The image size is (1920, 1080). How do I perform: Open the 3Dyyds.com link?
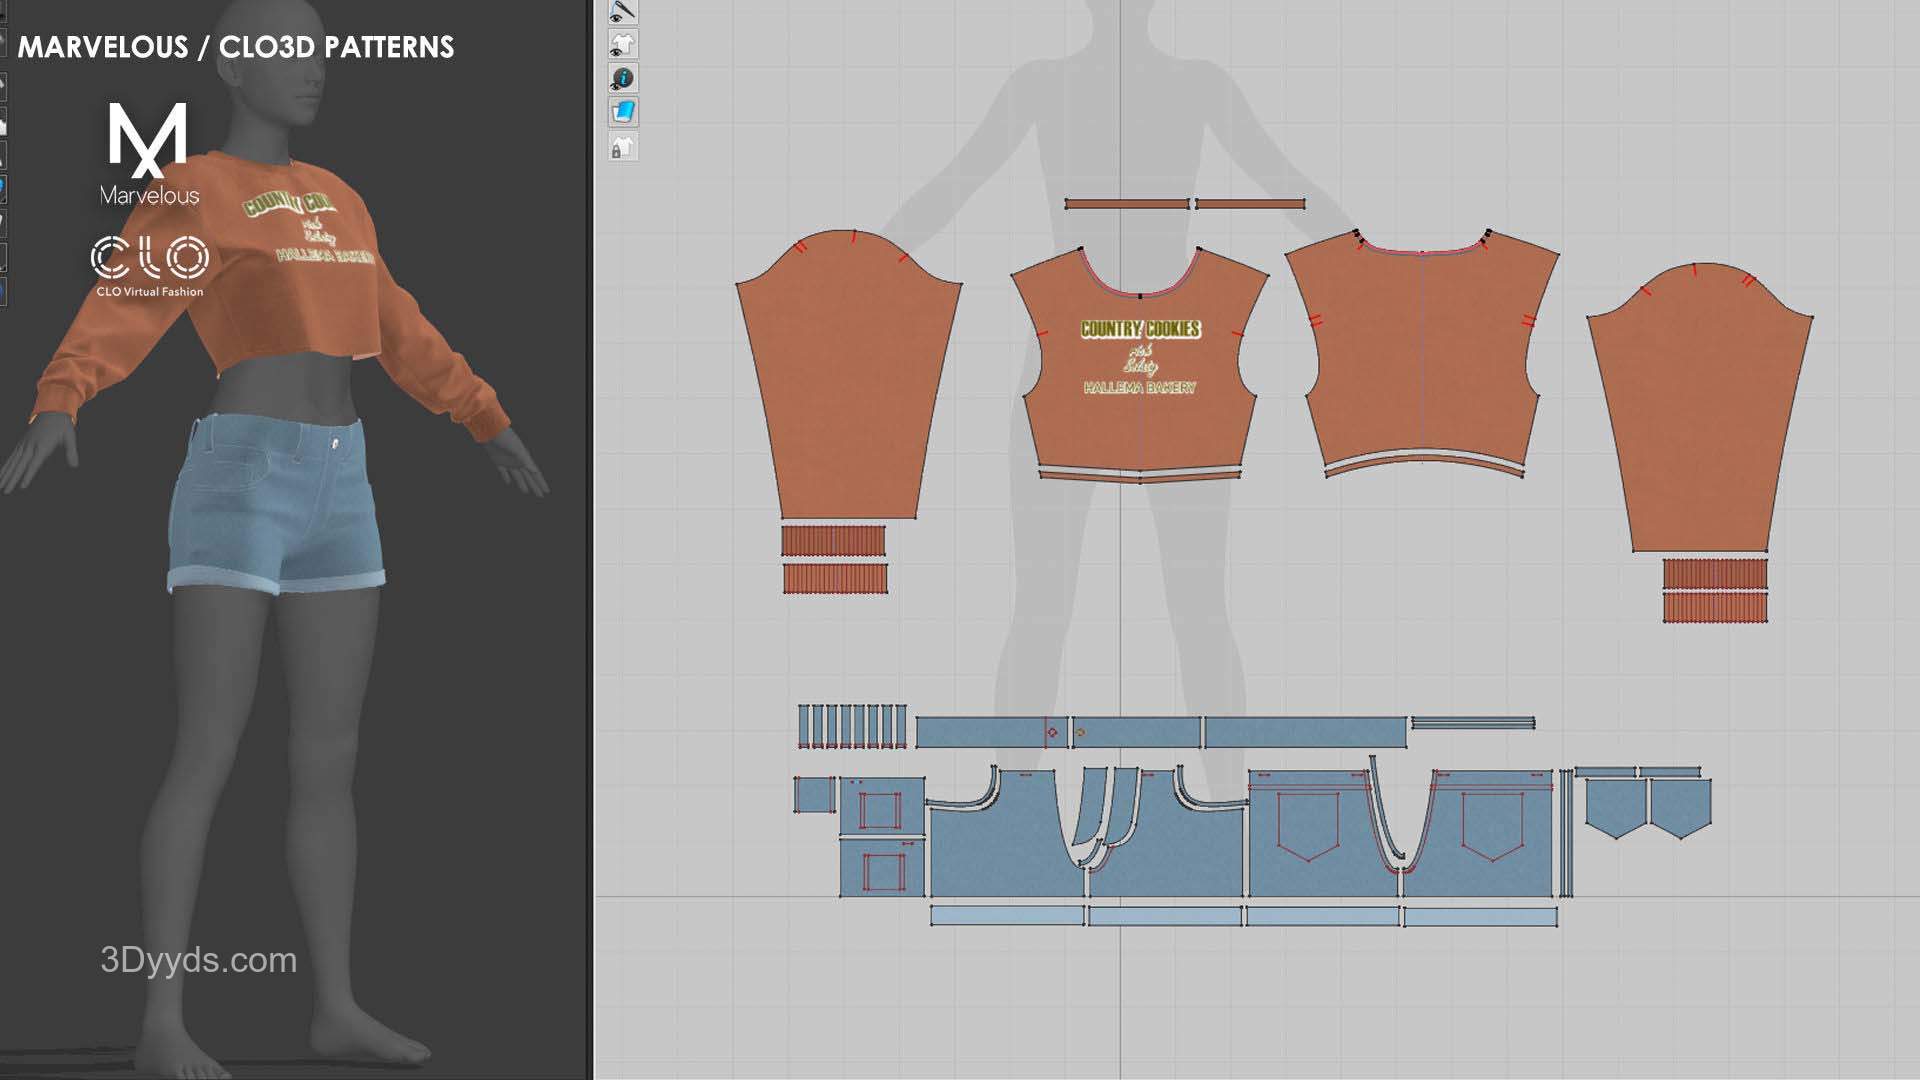point(198,960)
